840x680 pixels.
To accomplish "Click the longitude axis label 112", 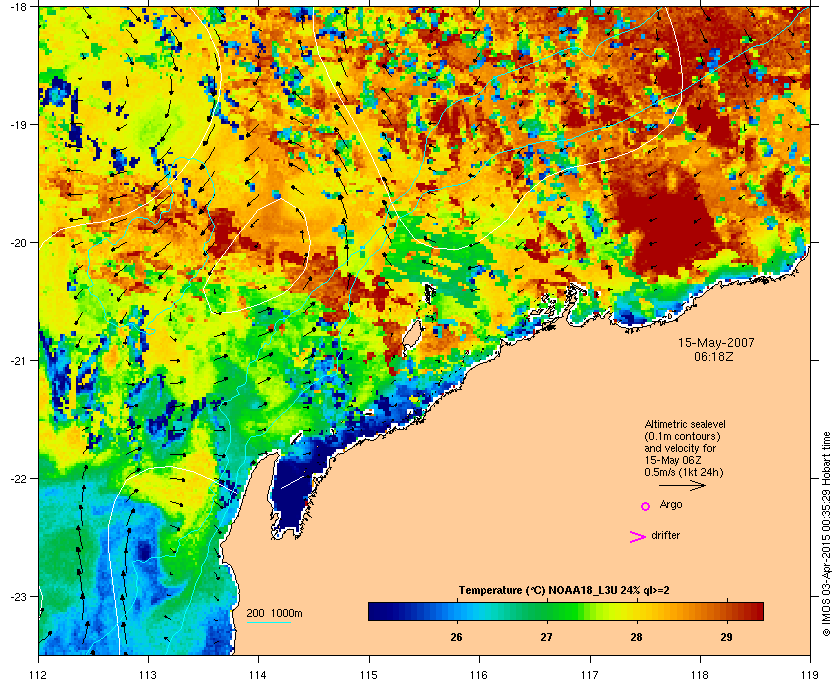I will click(39, 675).
